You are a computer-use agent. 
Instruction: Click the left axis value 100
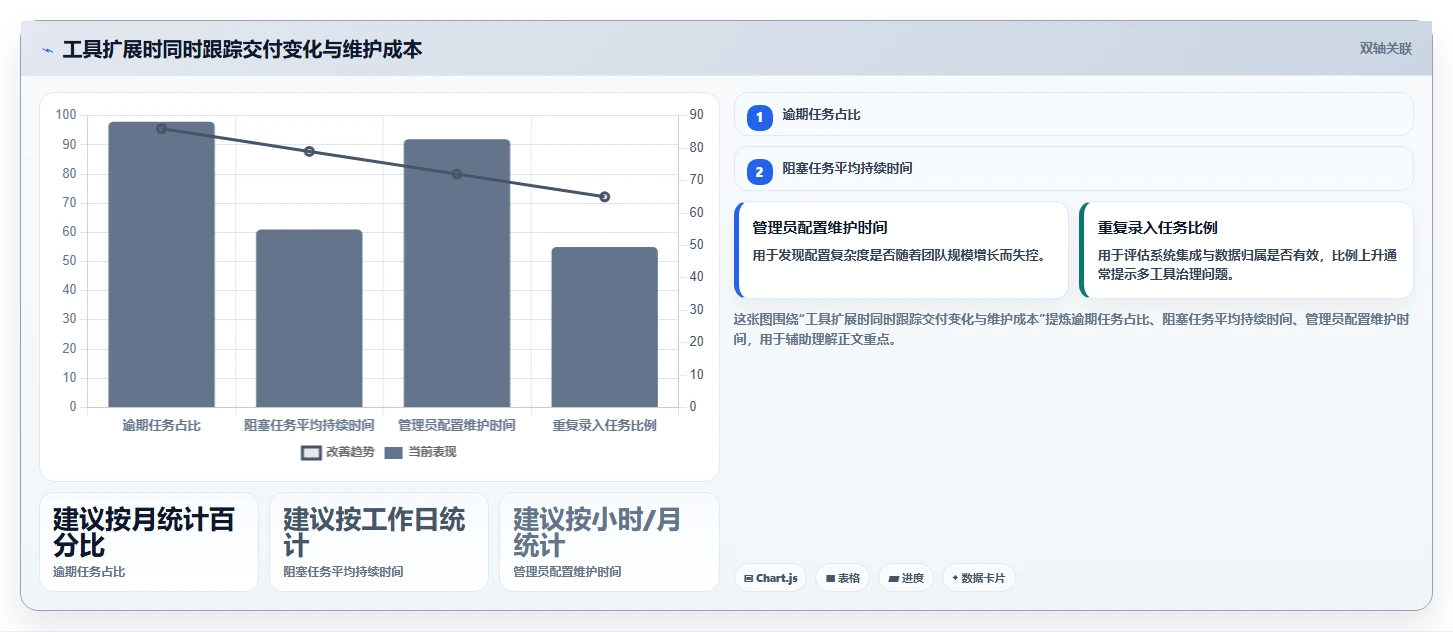coord(66,115)
